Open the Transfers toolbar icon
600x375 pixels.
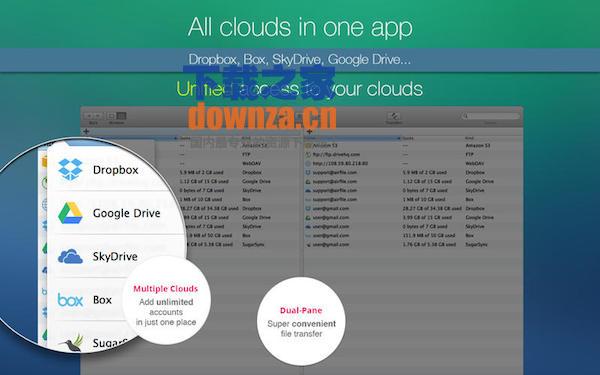point(394,116)
